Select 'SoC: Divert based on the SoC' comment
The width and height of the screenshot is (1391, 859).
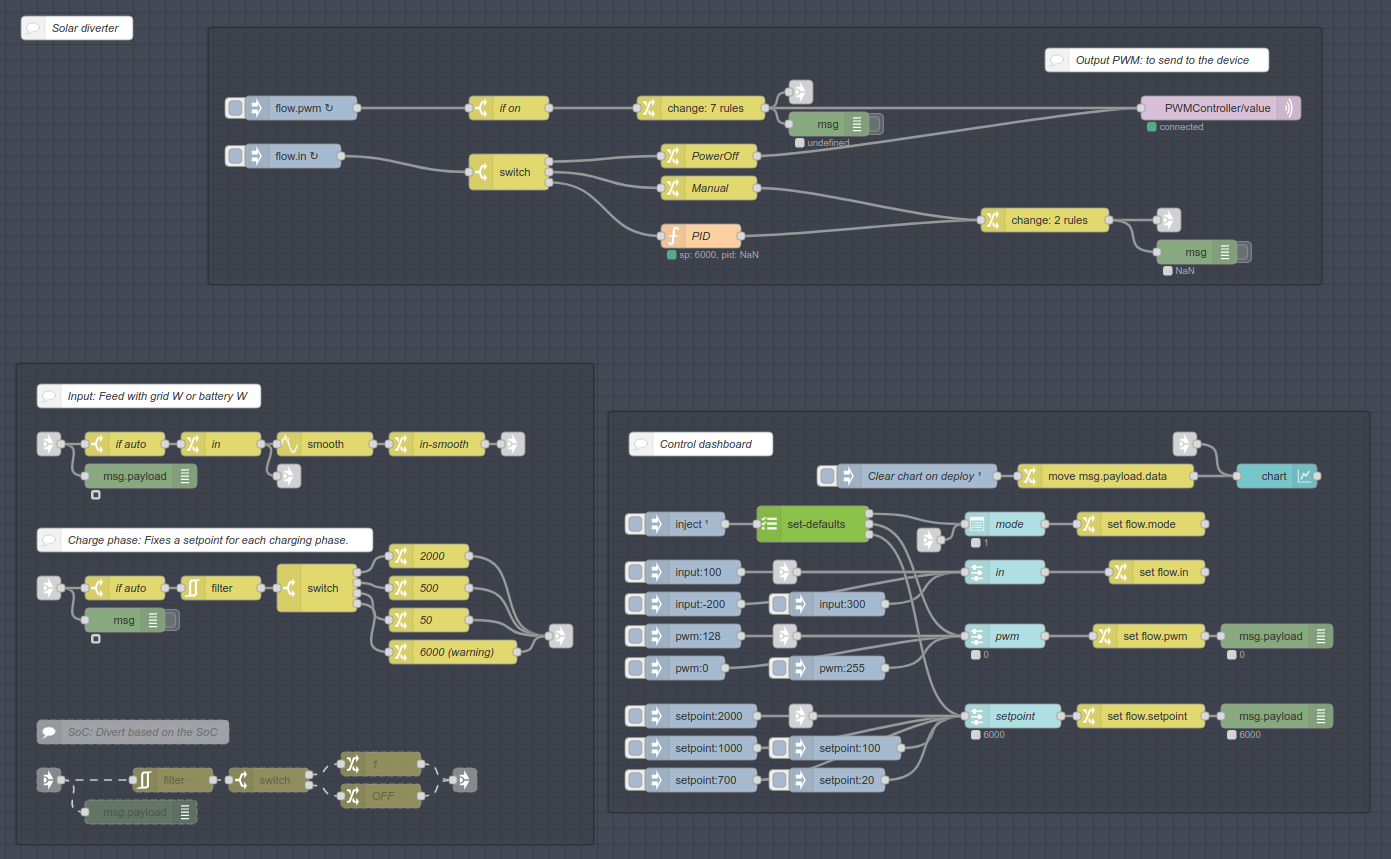click(133, 732)
